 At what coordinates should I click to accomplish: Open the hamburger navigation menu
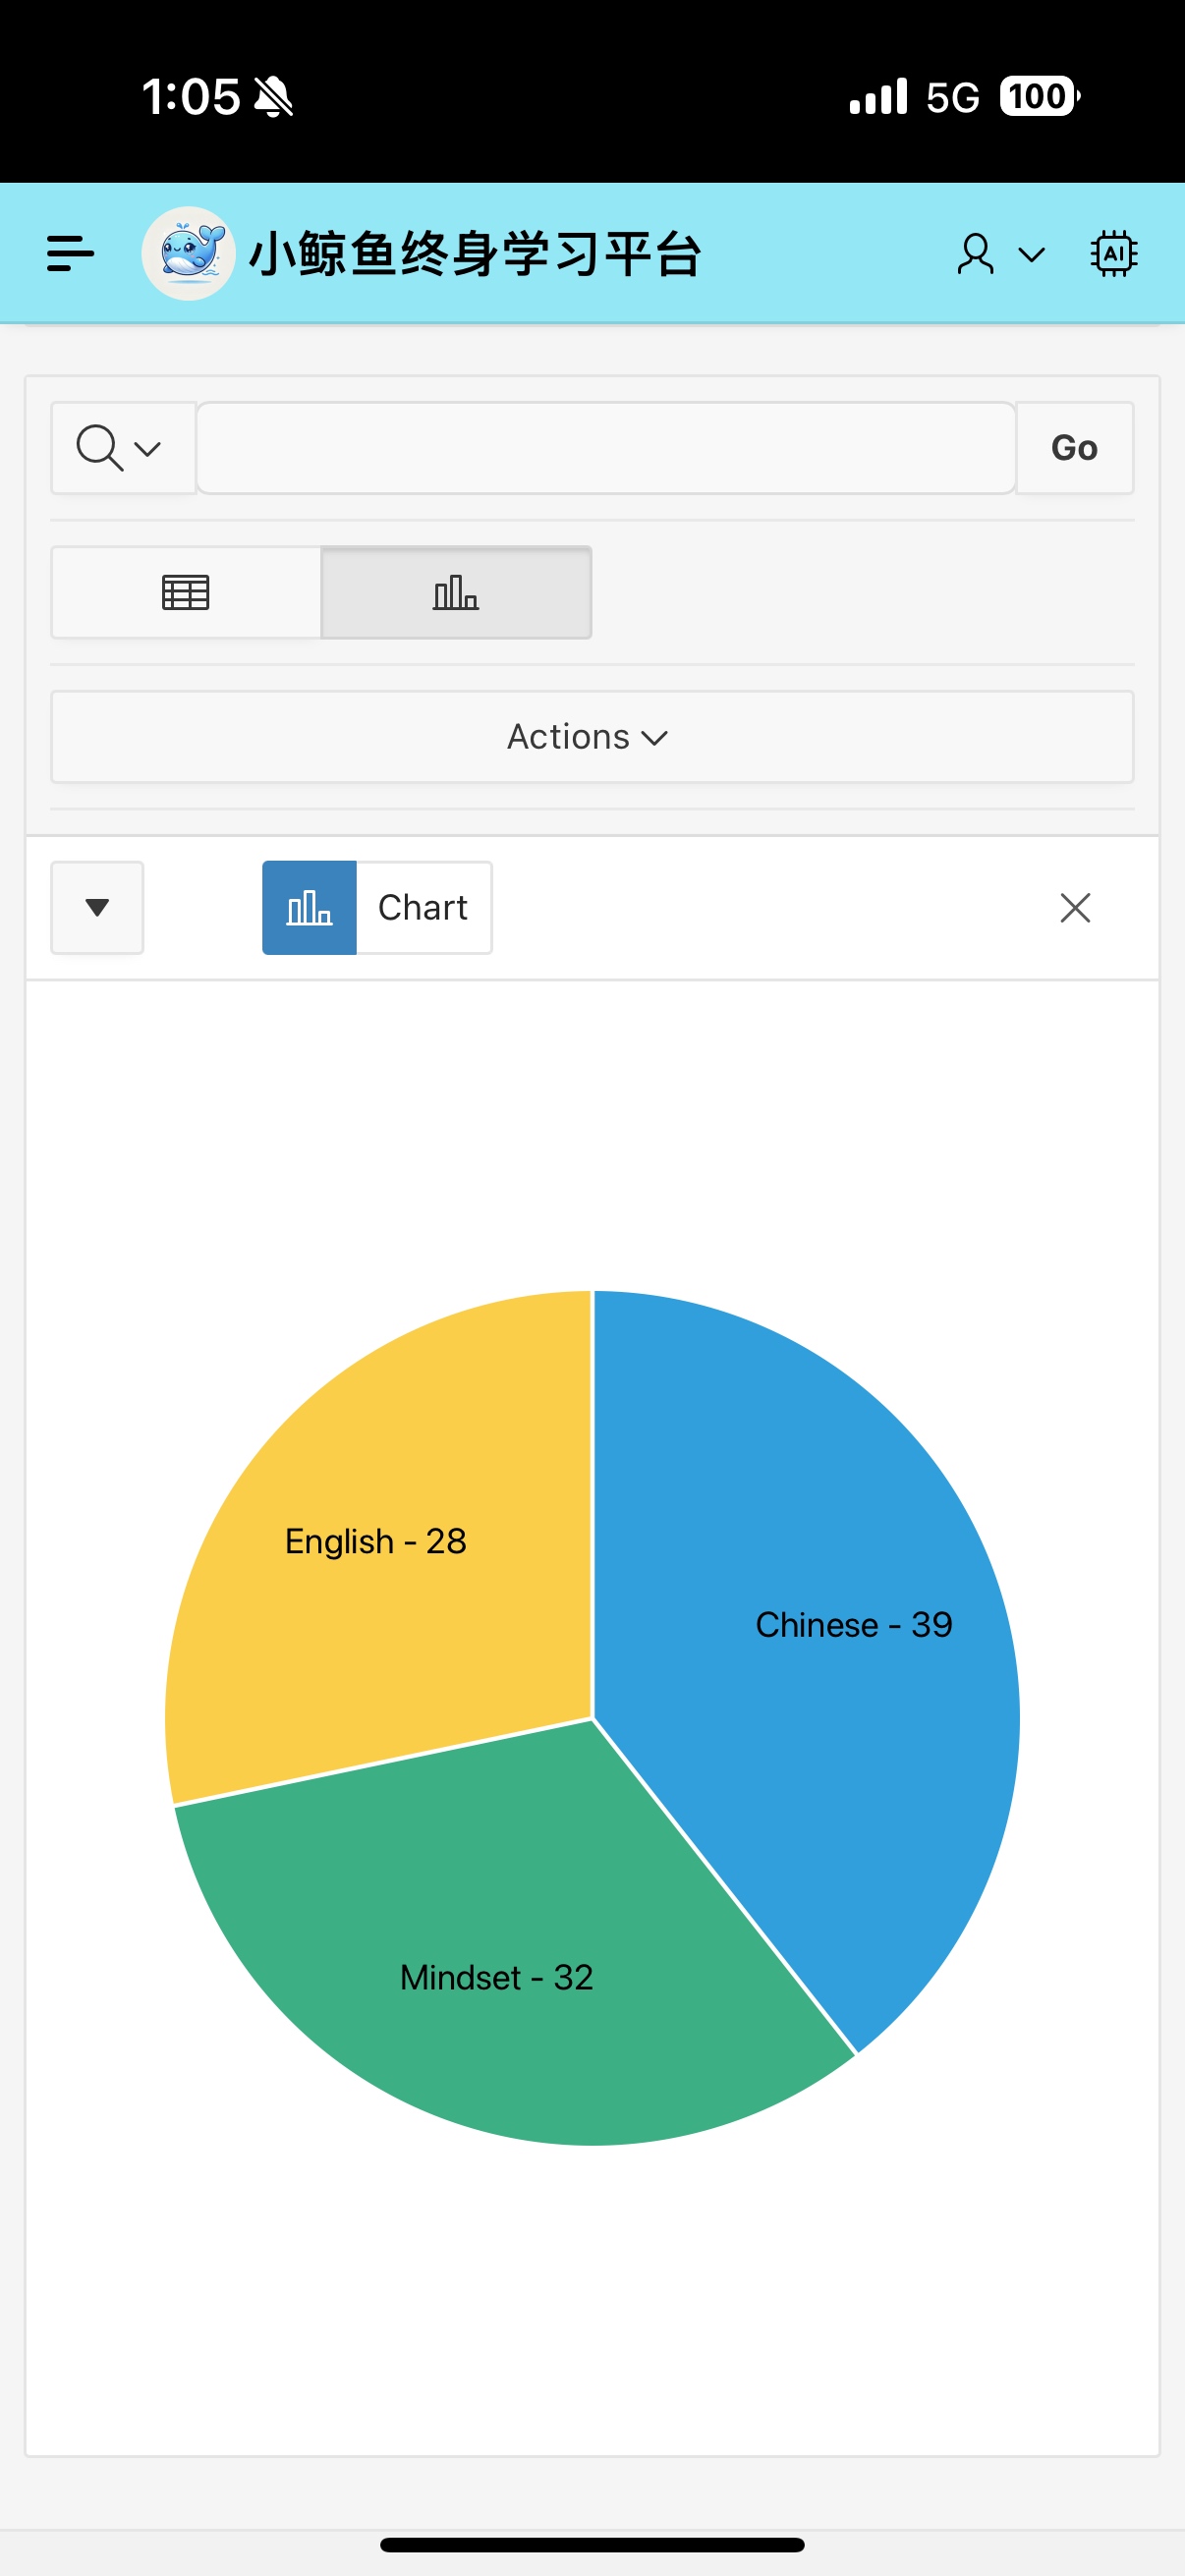pos(70,254)
